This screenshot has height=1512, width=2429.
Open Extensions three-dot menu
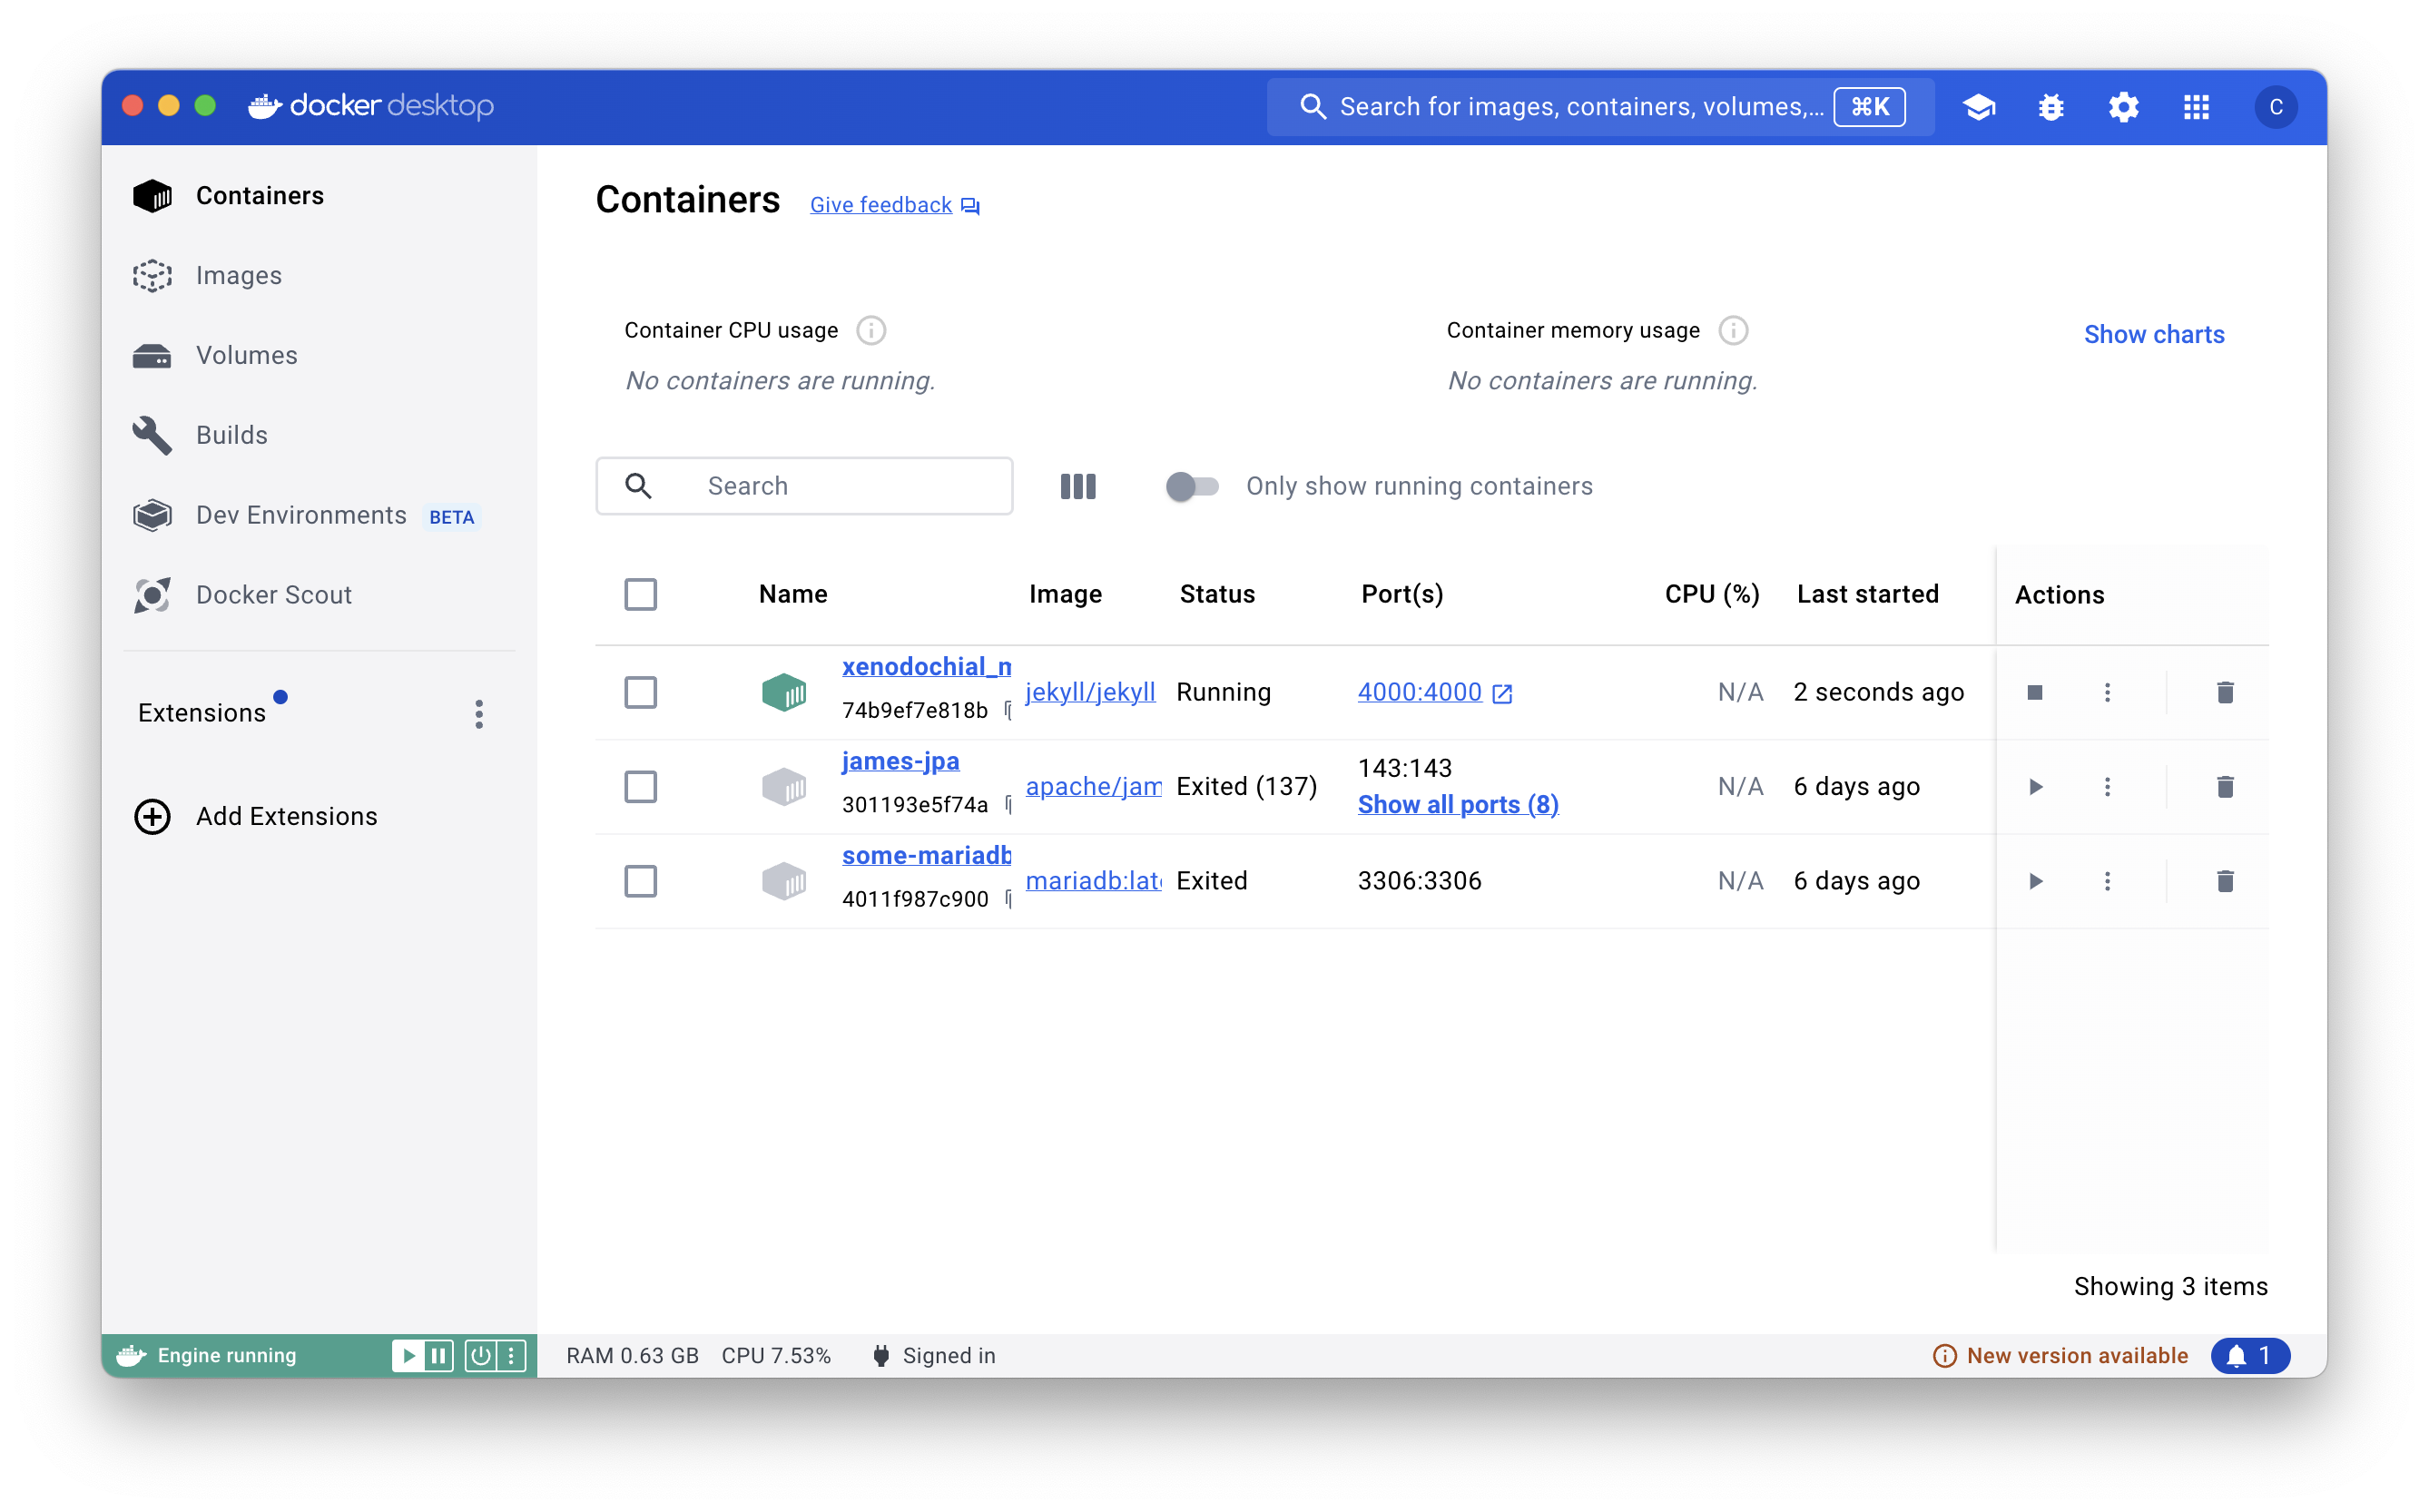479,714
